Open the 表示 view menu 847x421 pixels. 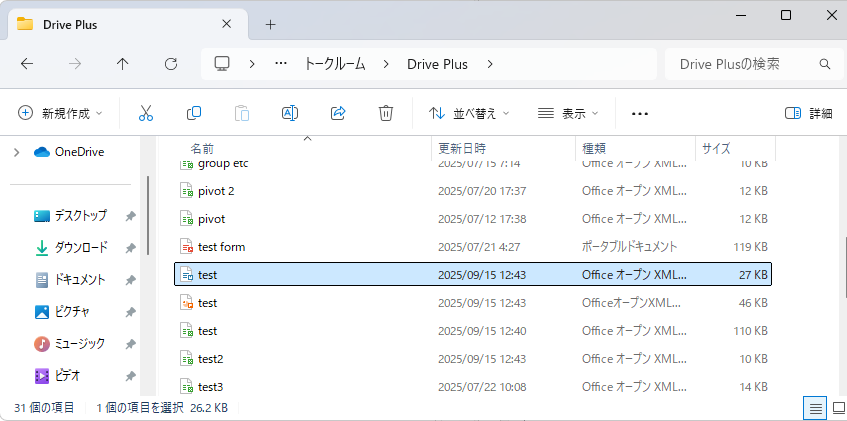coord(568,113)
